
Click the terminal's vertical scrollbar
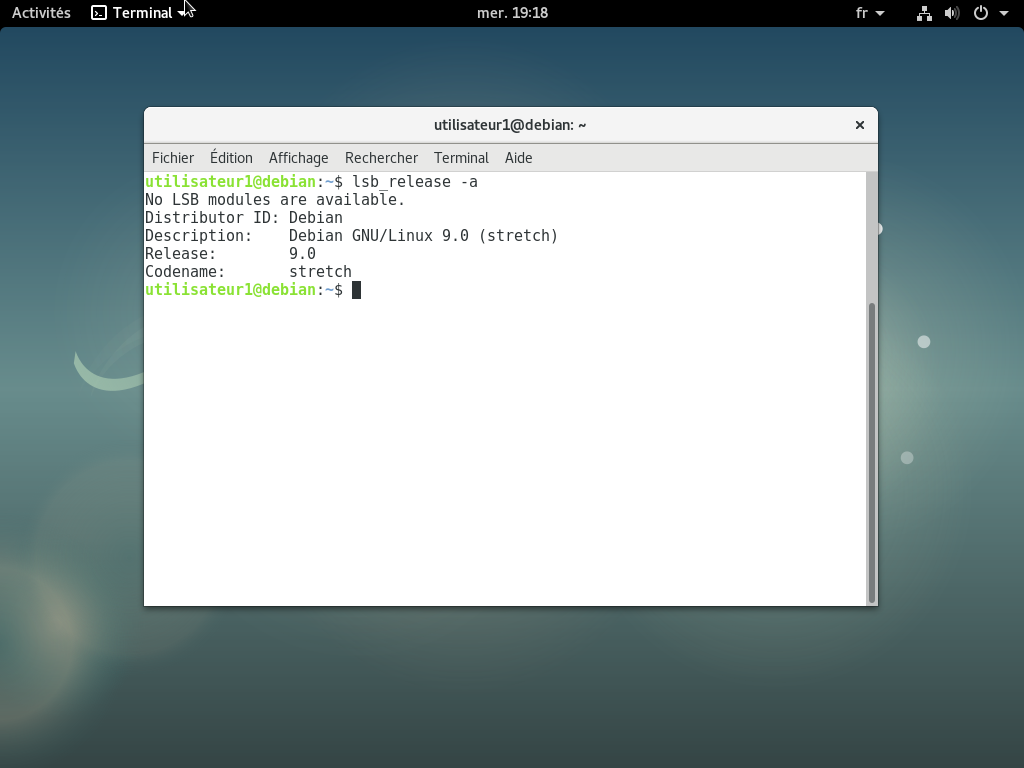[x=872, y=450]
